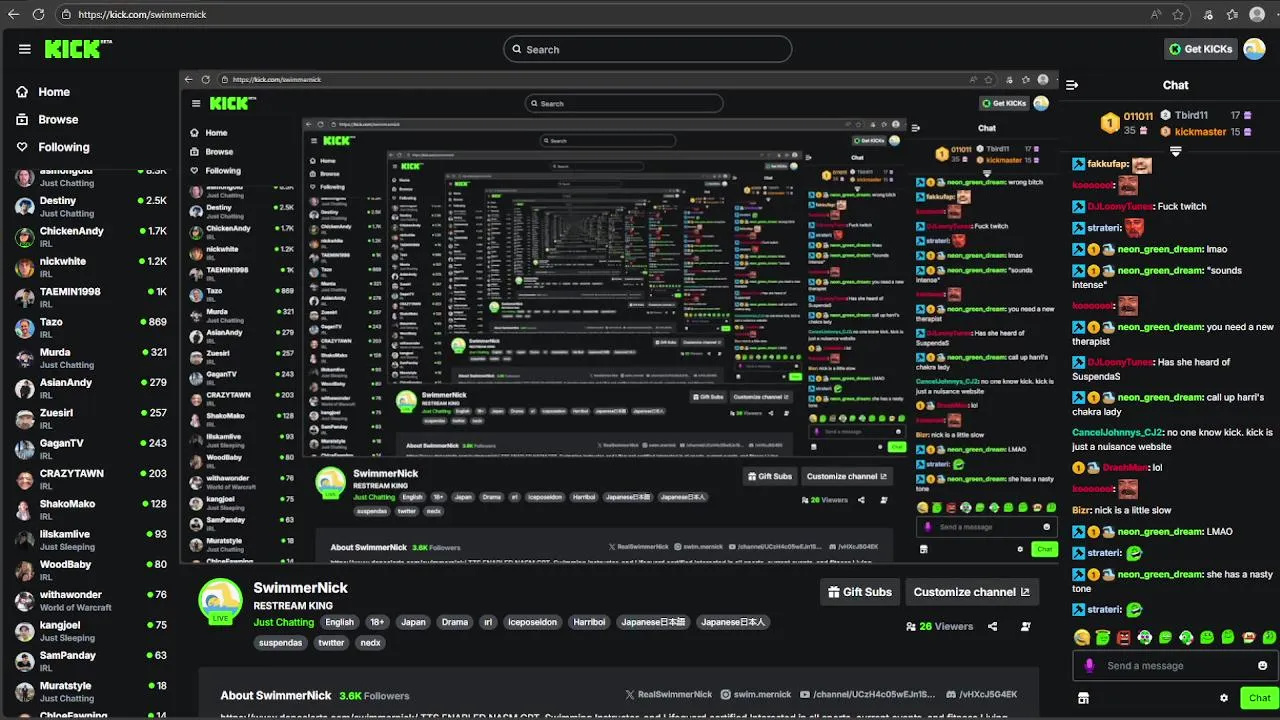Open Customize channel
The width and height of the screenshot is (1280, 720).
[972, 592]
